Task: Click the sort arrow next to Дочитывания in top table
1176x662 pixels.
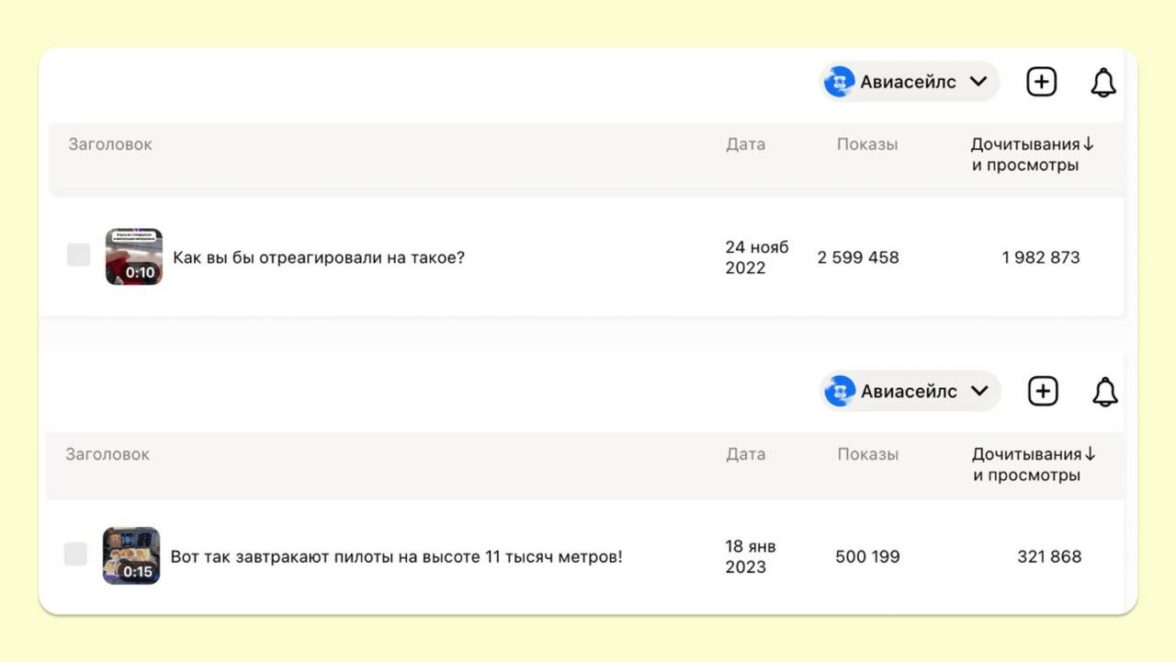Action: pos(1089,144)
